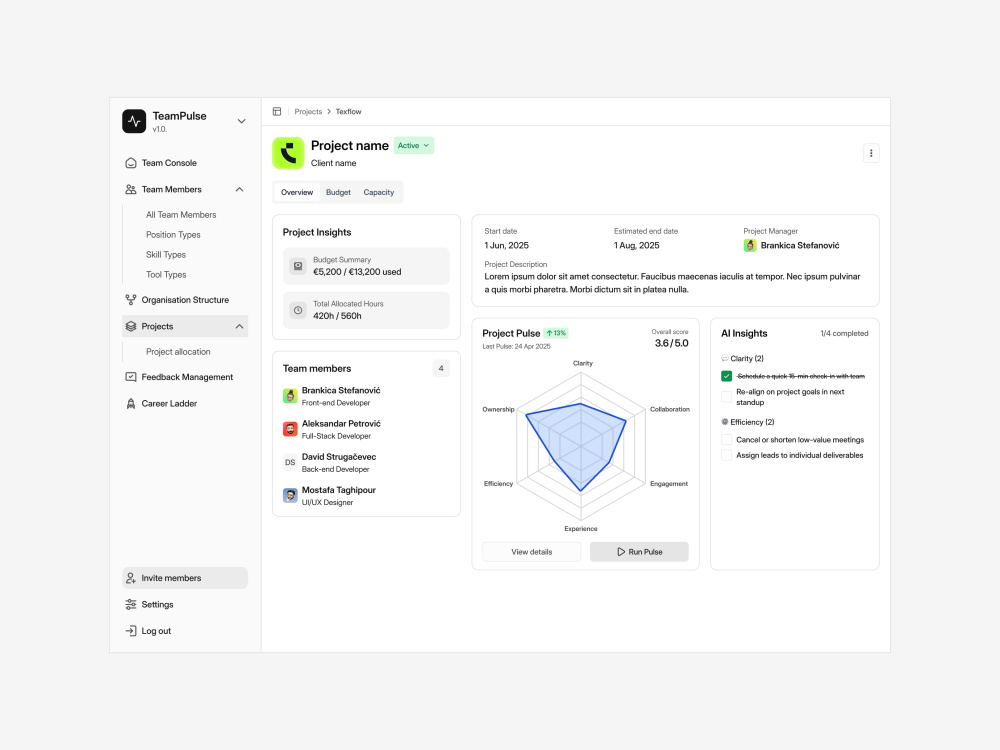Image resolution: width=1000 pixels, height=750 pixels.
Task: Click the Career Ladder rocket icon
Action: 131,404
